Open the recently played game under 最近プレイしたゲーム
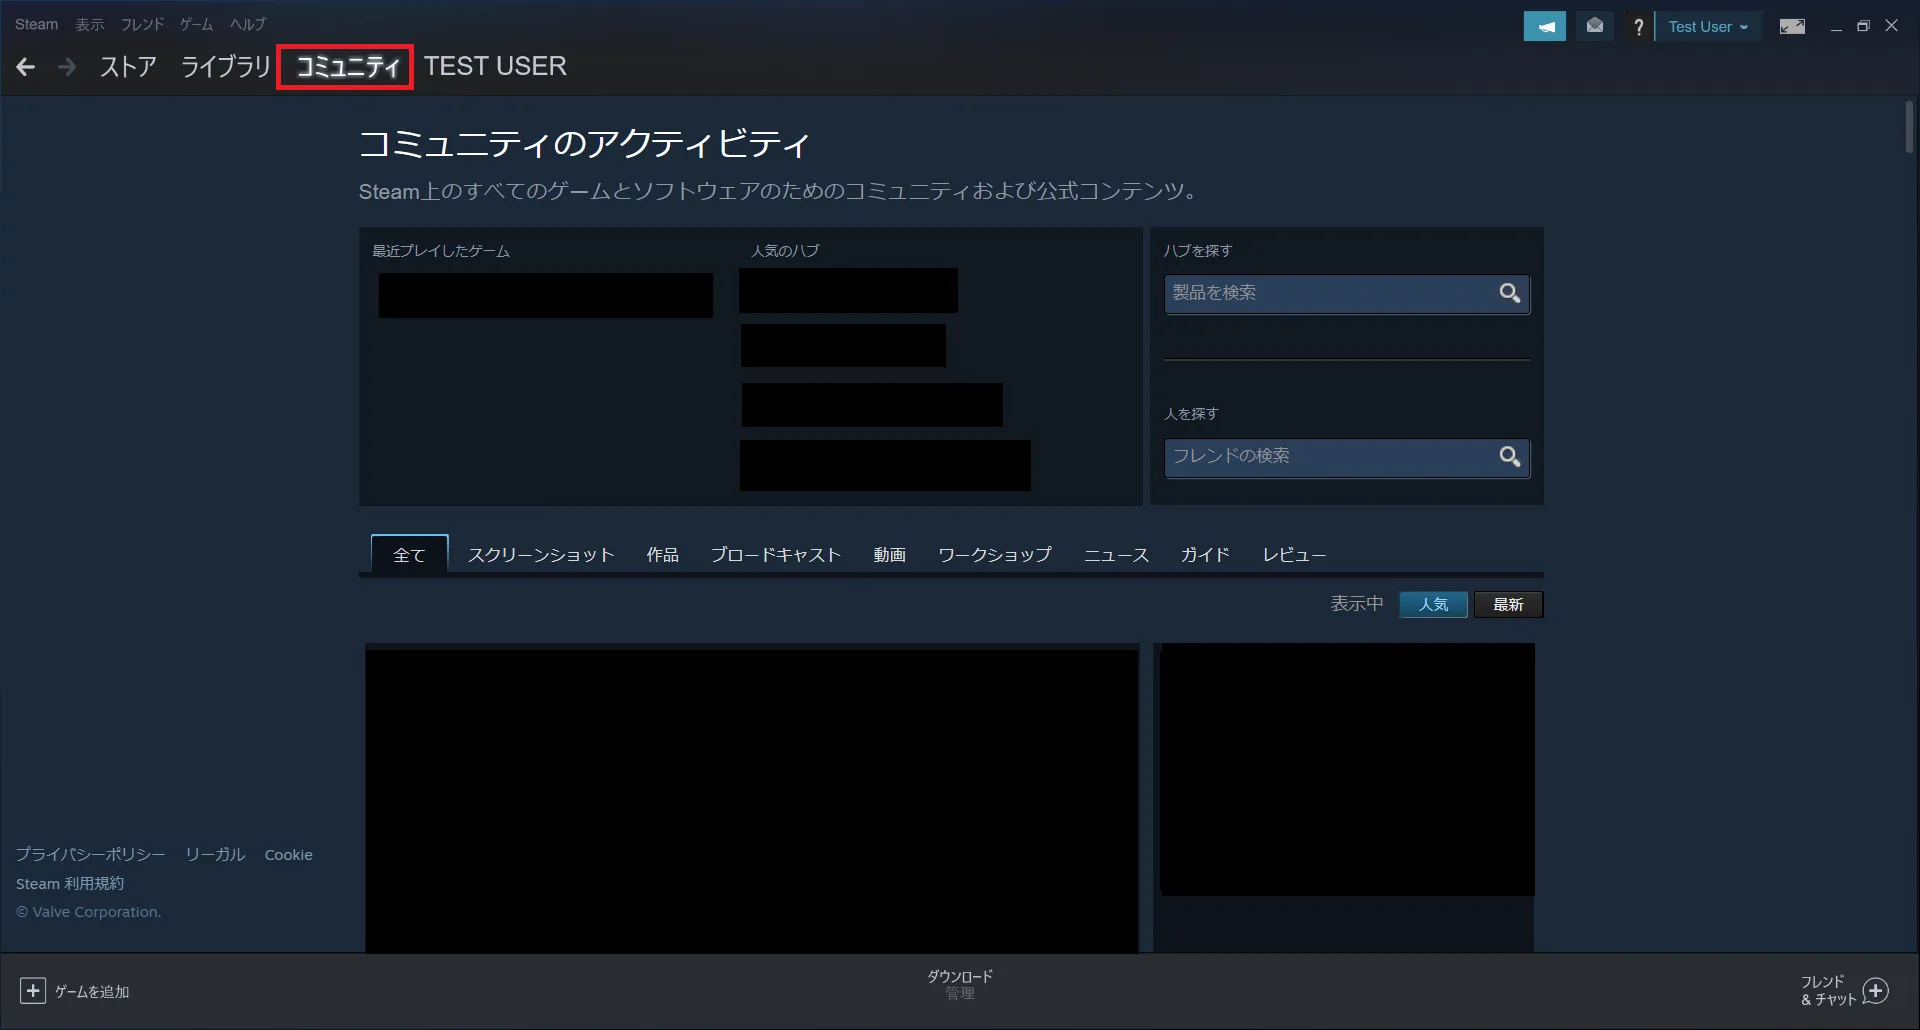This screenshot has width=1920, height=1030. (546, 296)
